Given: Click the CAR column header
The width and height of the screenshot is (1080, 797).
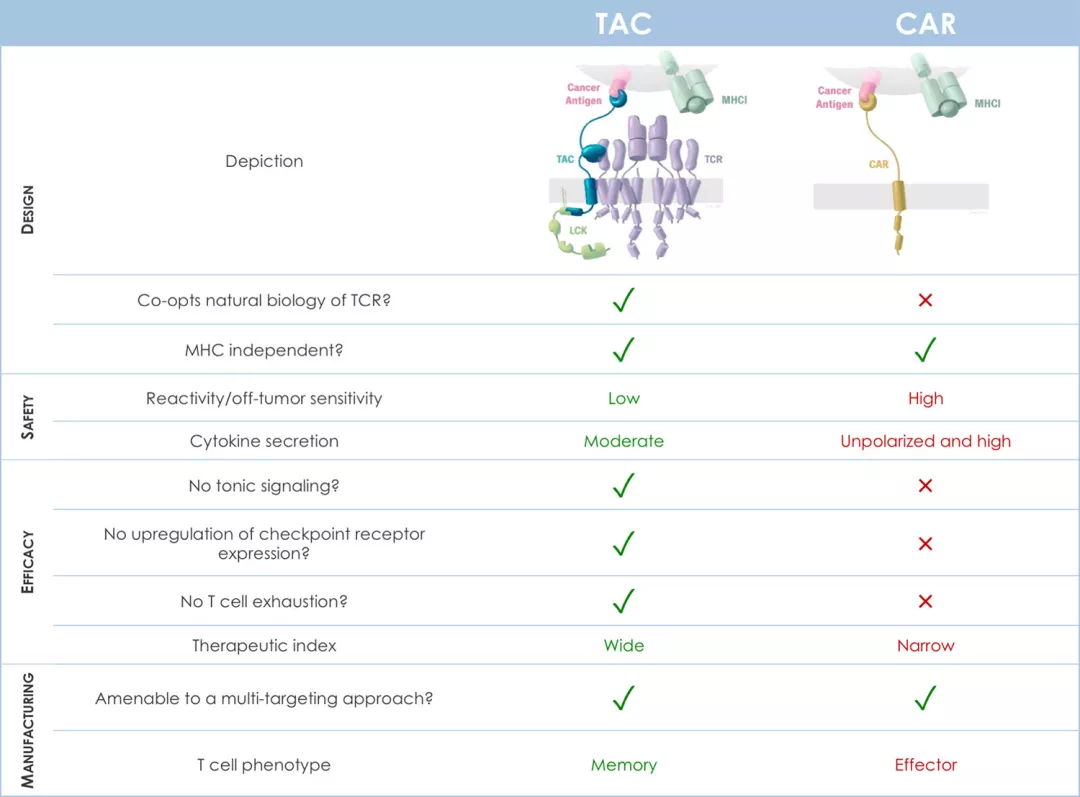Looking at the screenshot, I should (x=925, y=23).
